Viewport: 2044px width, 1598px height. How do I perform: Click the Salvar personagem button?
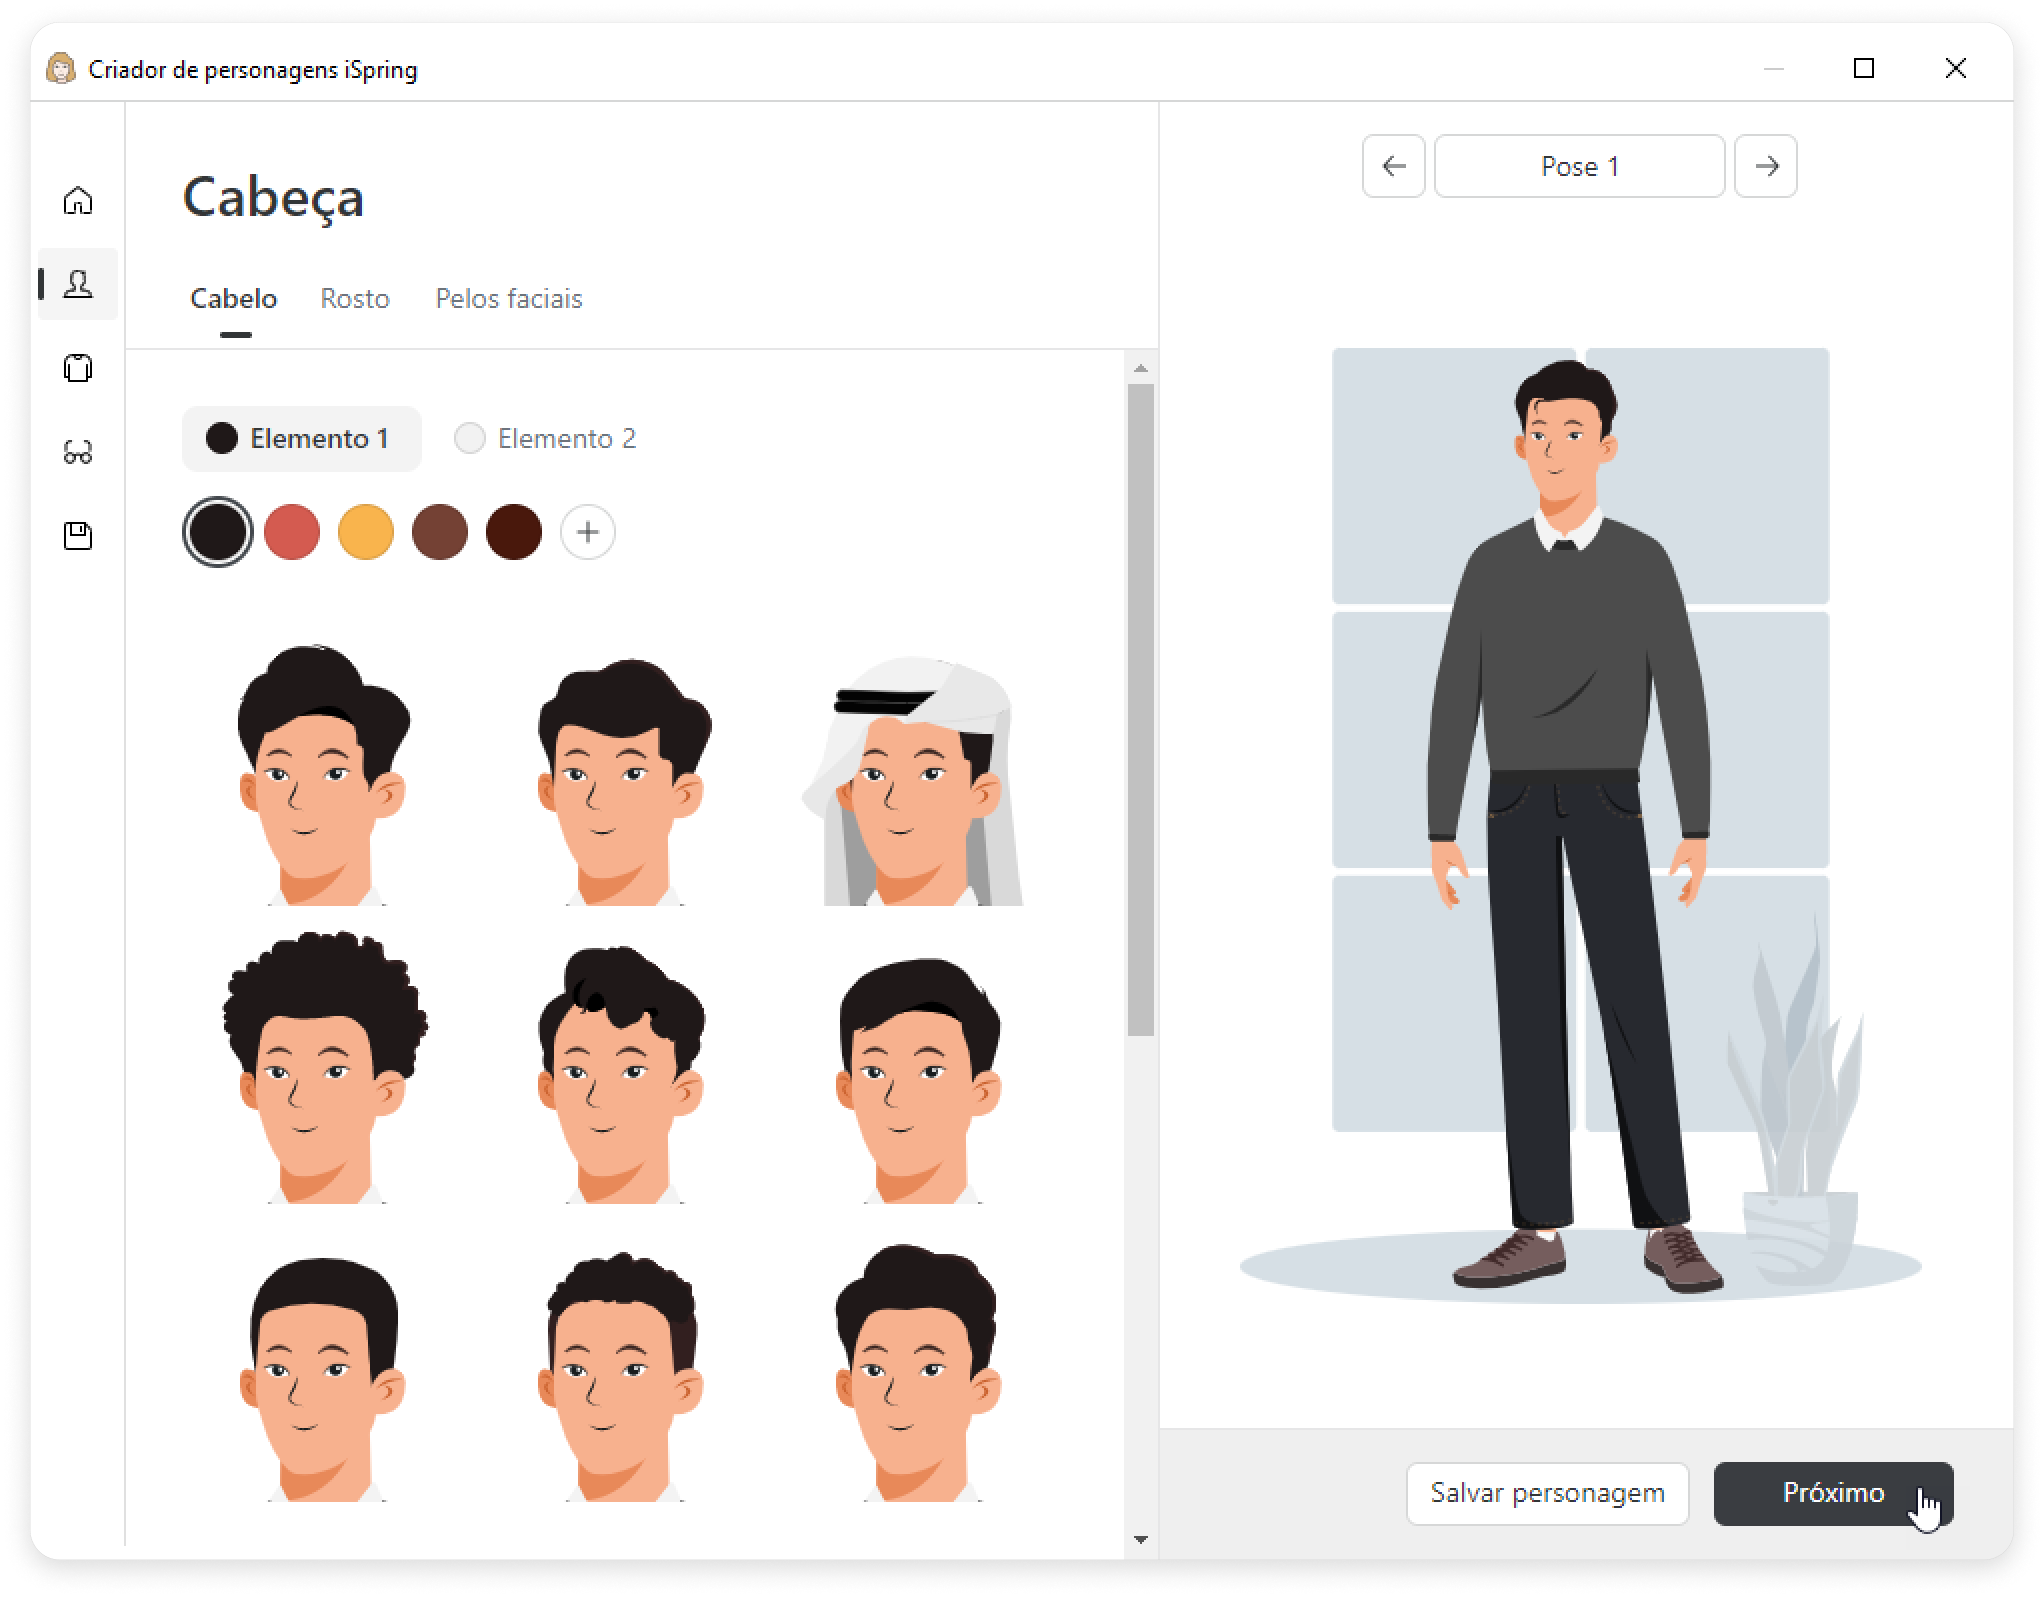(x=1546, y=1493)
